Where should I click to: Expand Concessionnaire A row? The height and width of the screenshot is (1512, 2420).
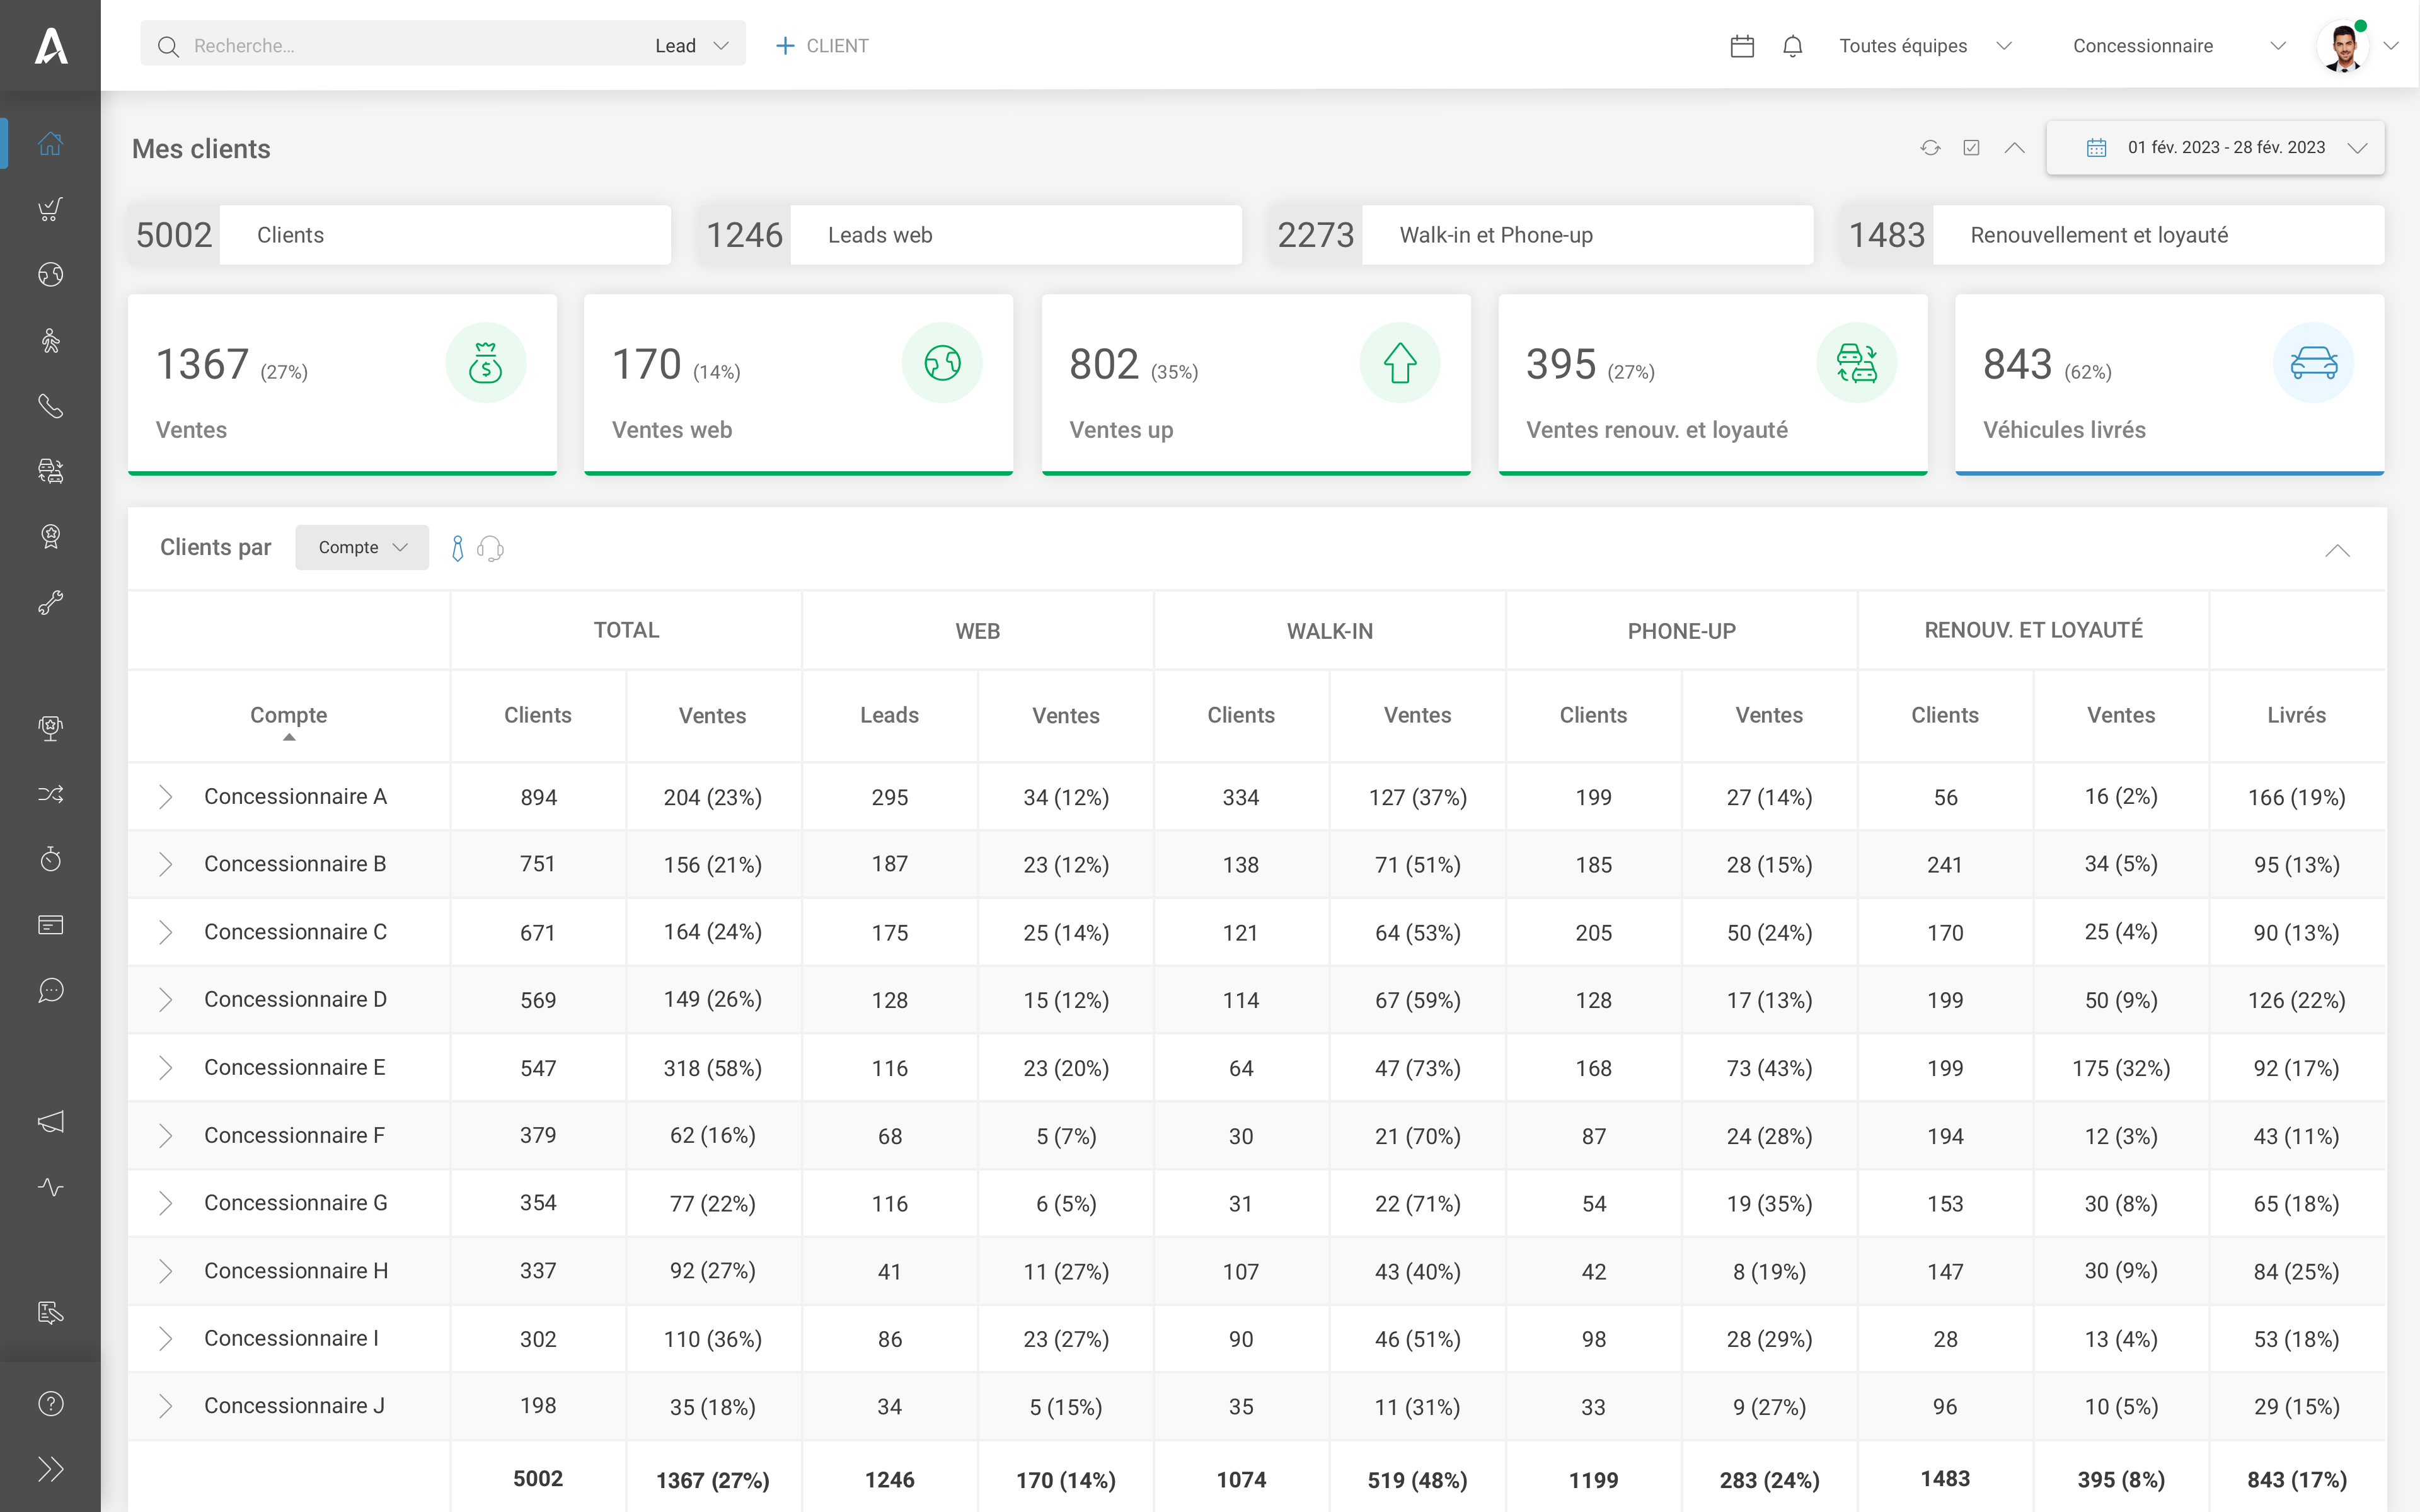point(166,797)
